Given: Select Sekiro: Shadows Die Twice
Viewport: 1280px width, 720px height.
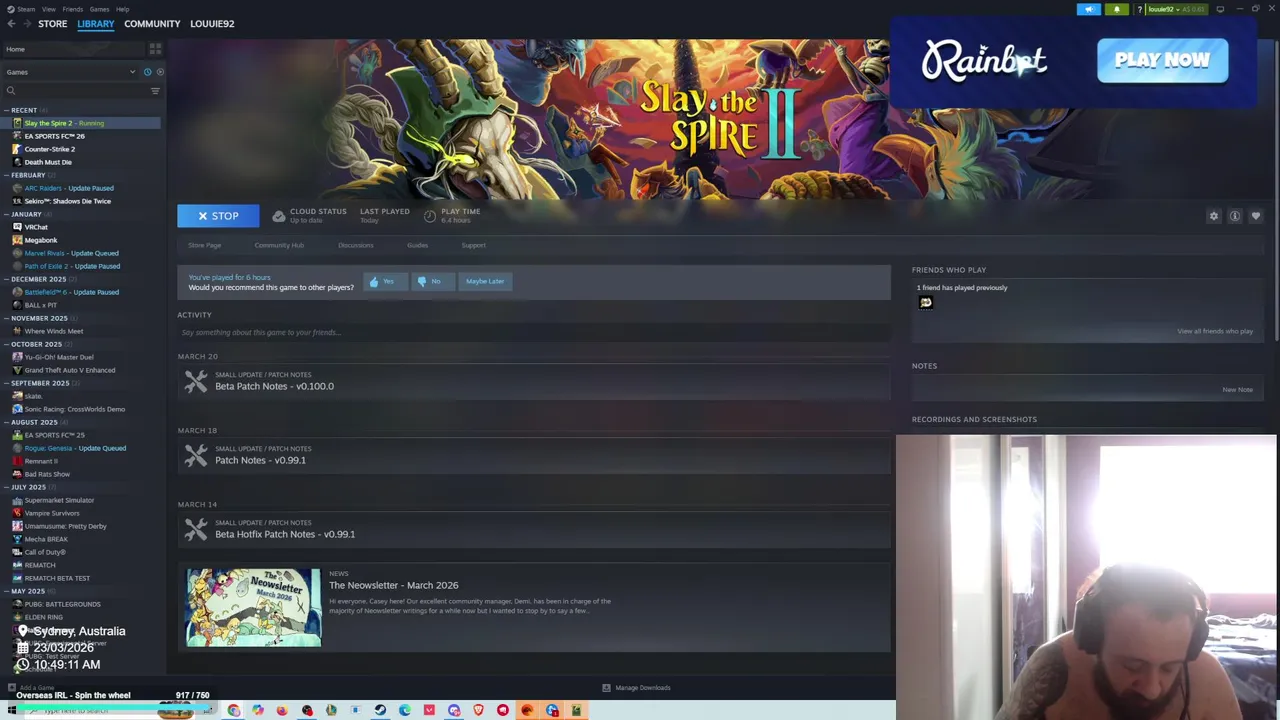Looking at the screenshot, I should [68, 201].
